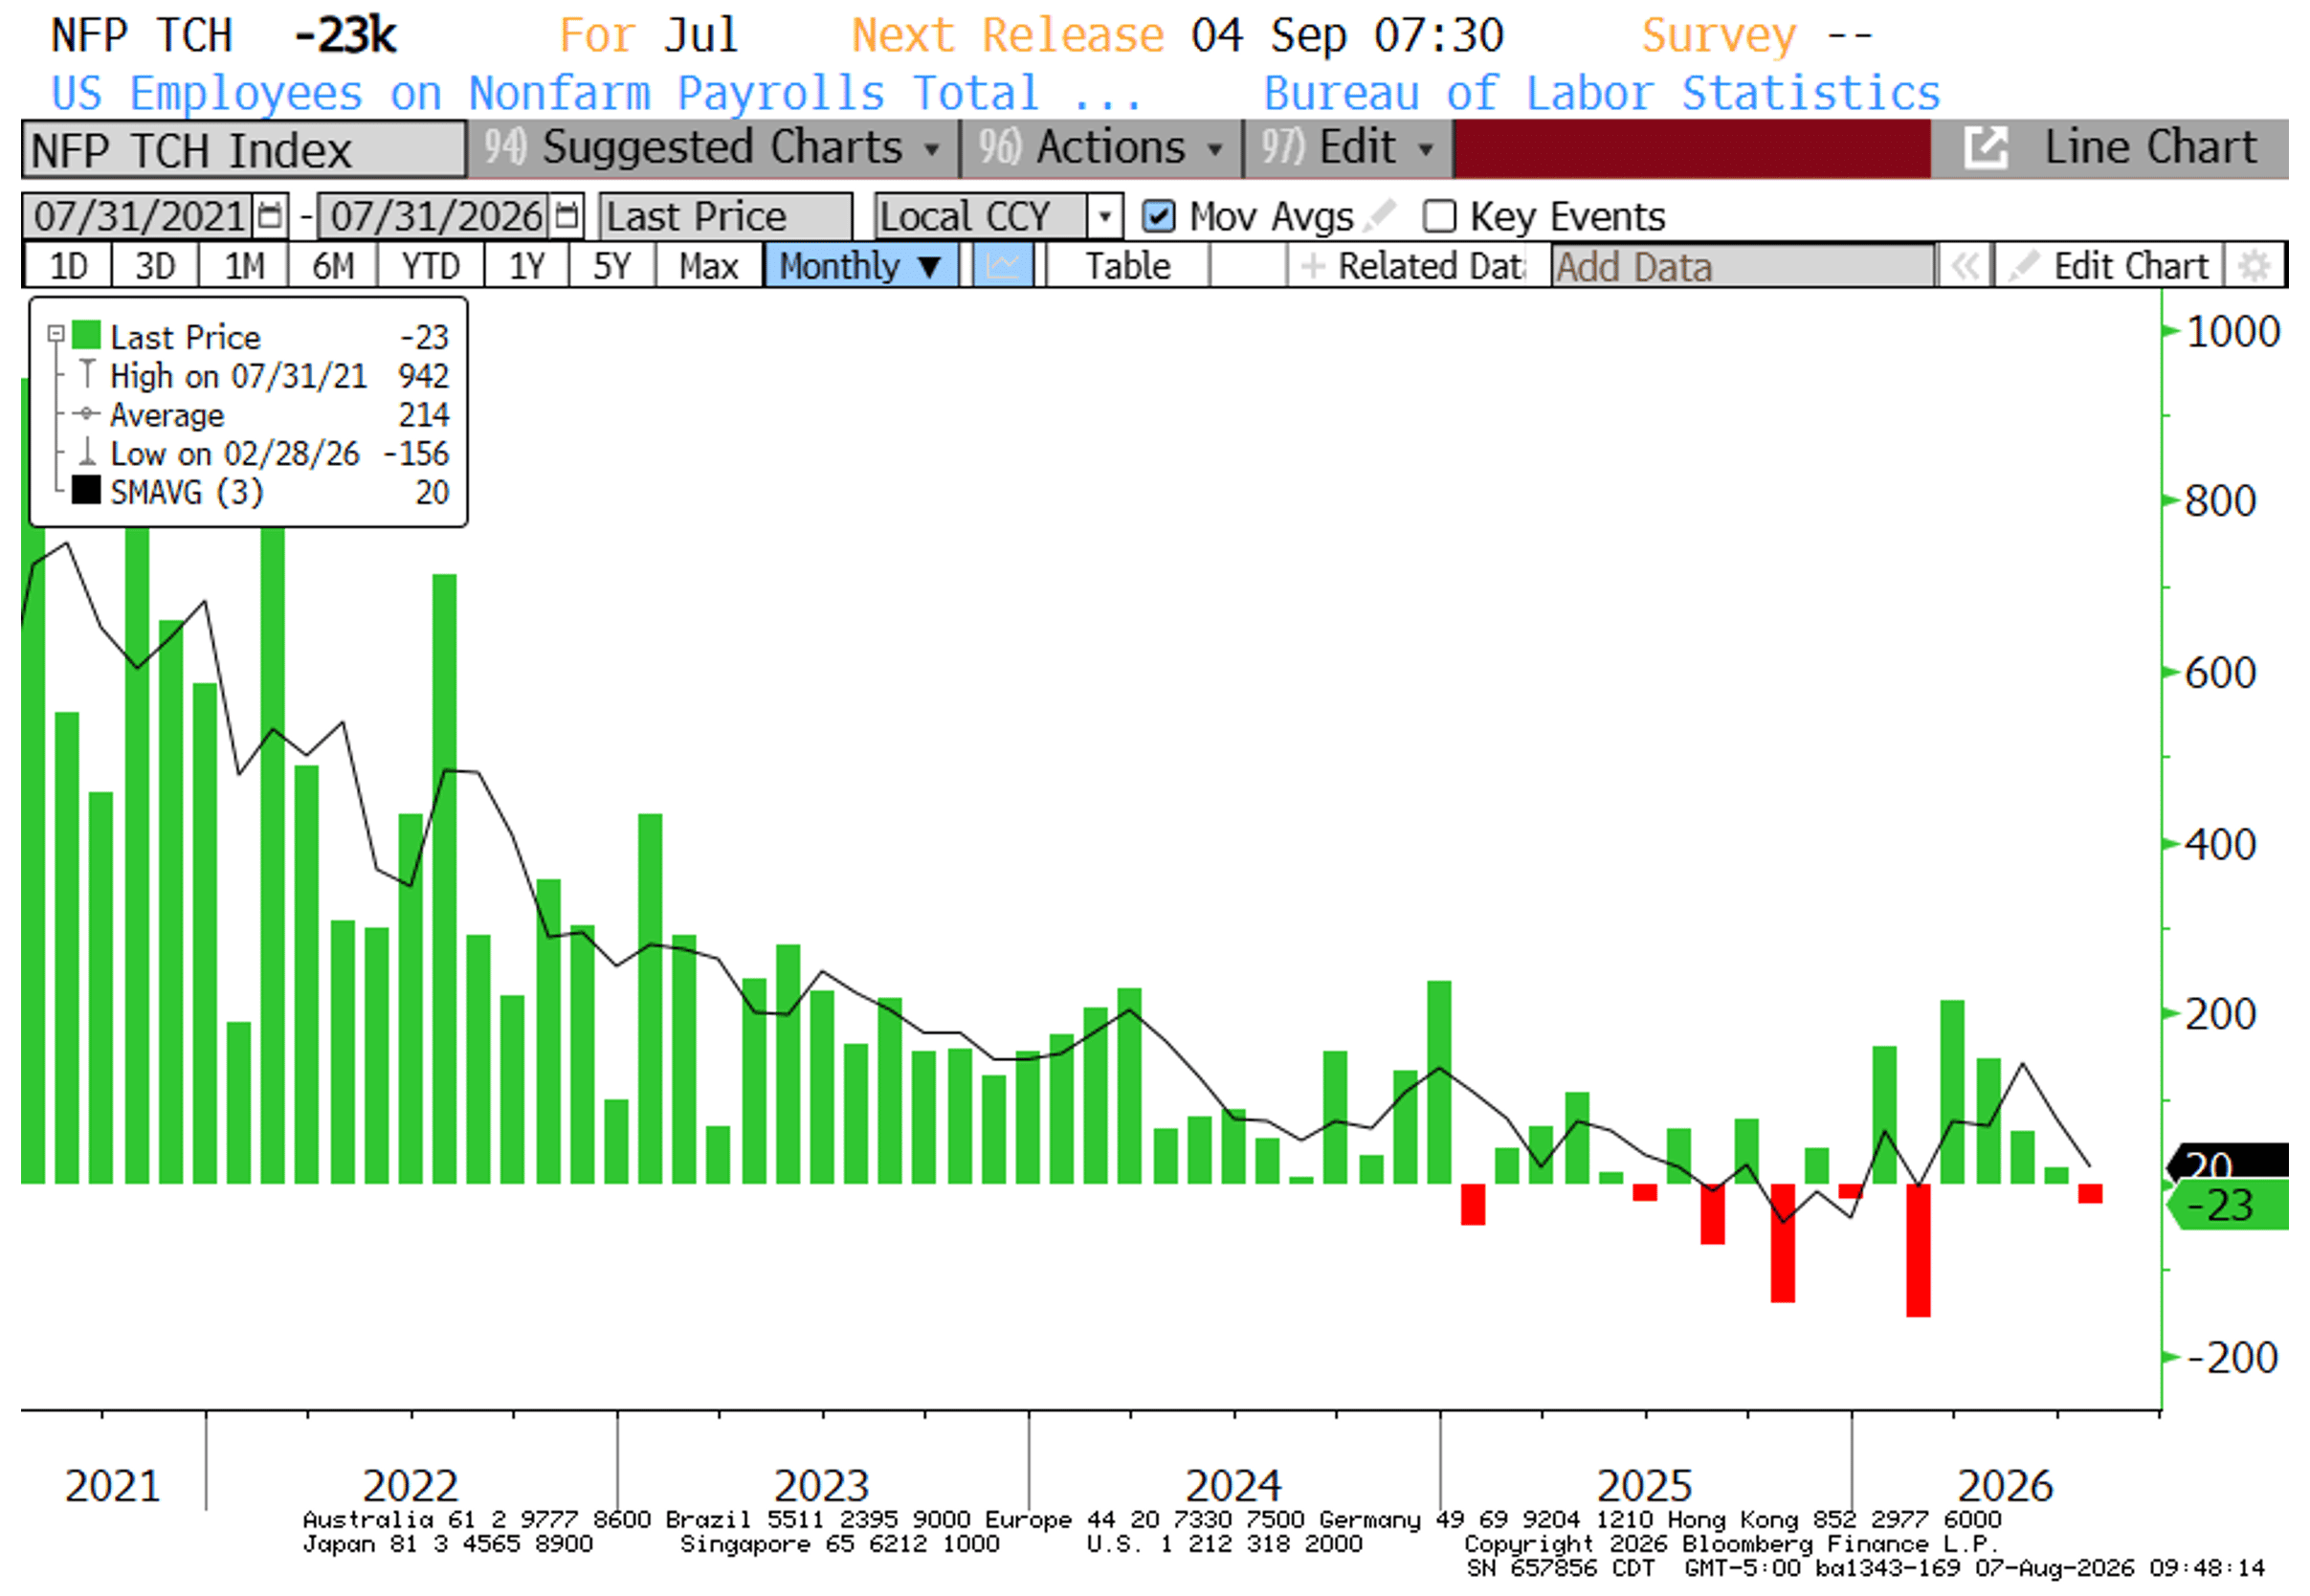Switch to Table view

pyautogui.click(x=1128, y=266)
